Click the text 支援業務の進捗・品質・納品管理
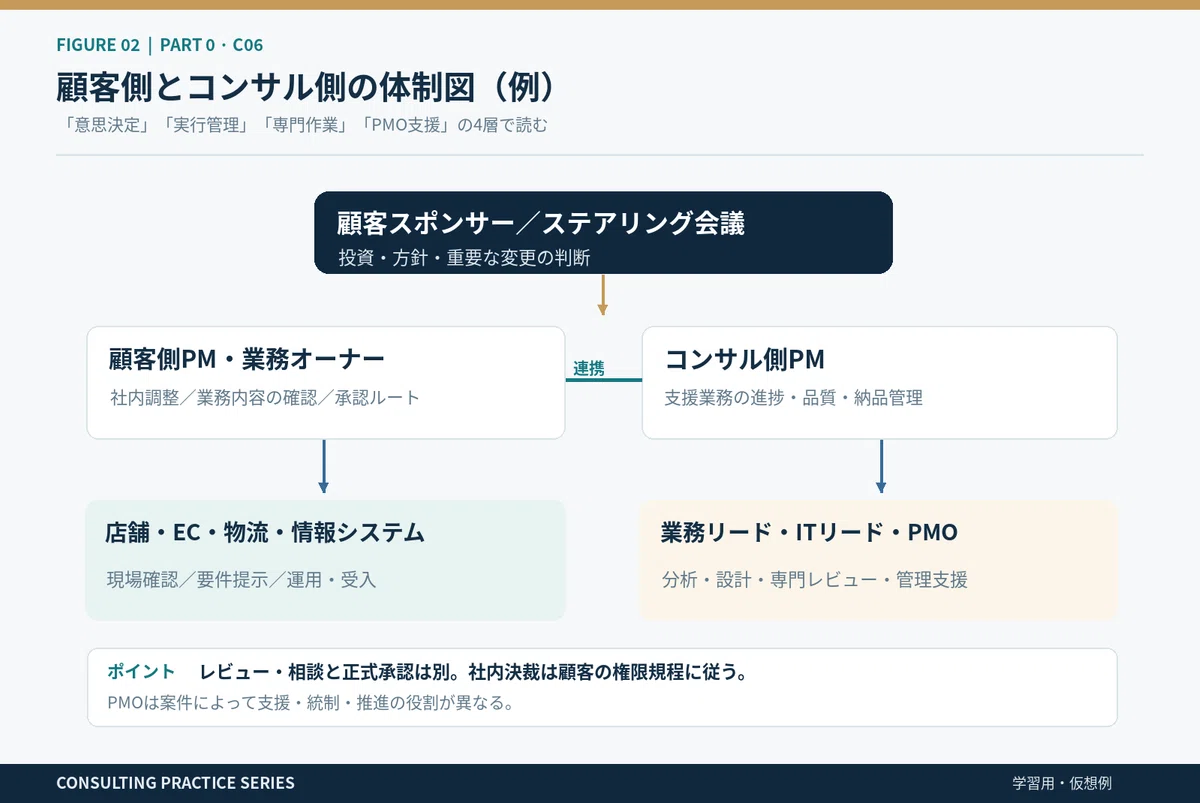The height and width of the screenshot is (803, 1200). click(793, 397)
